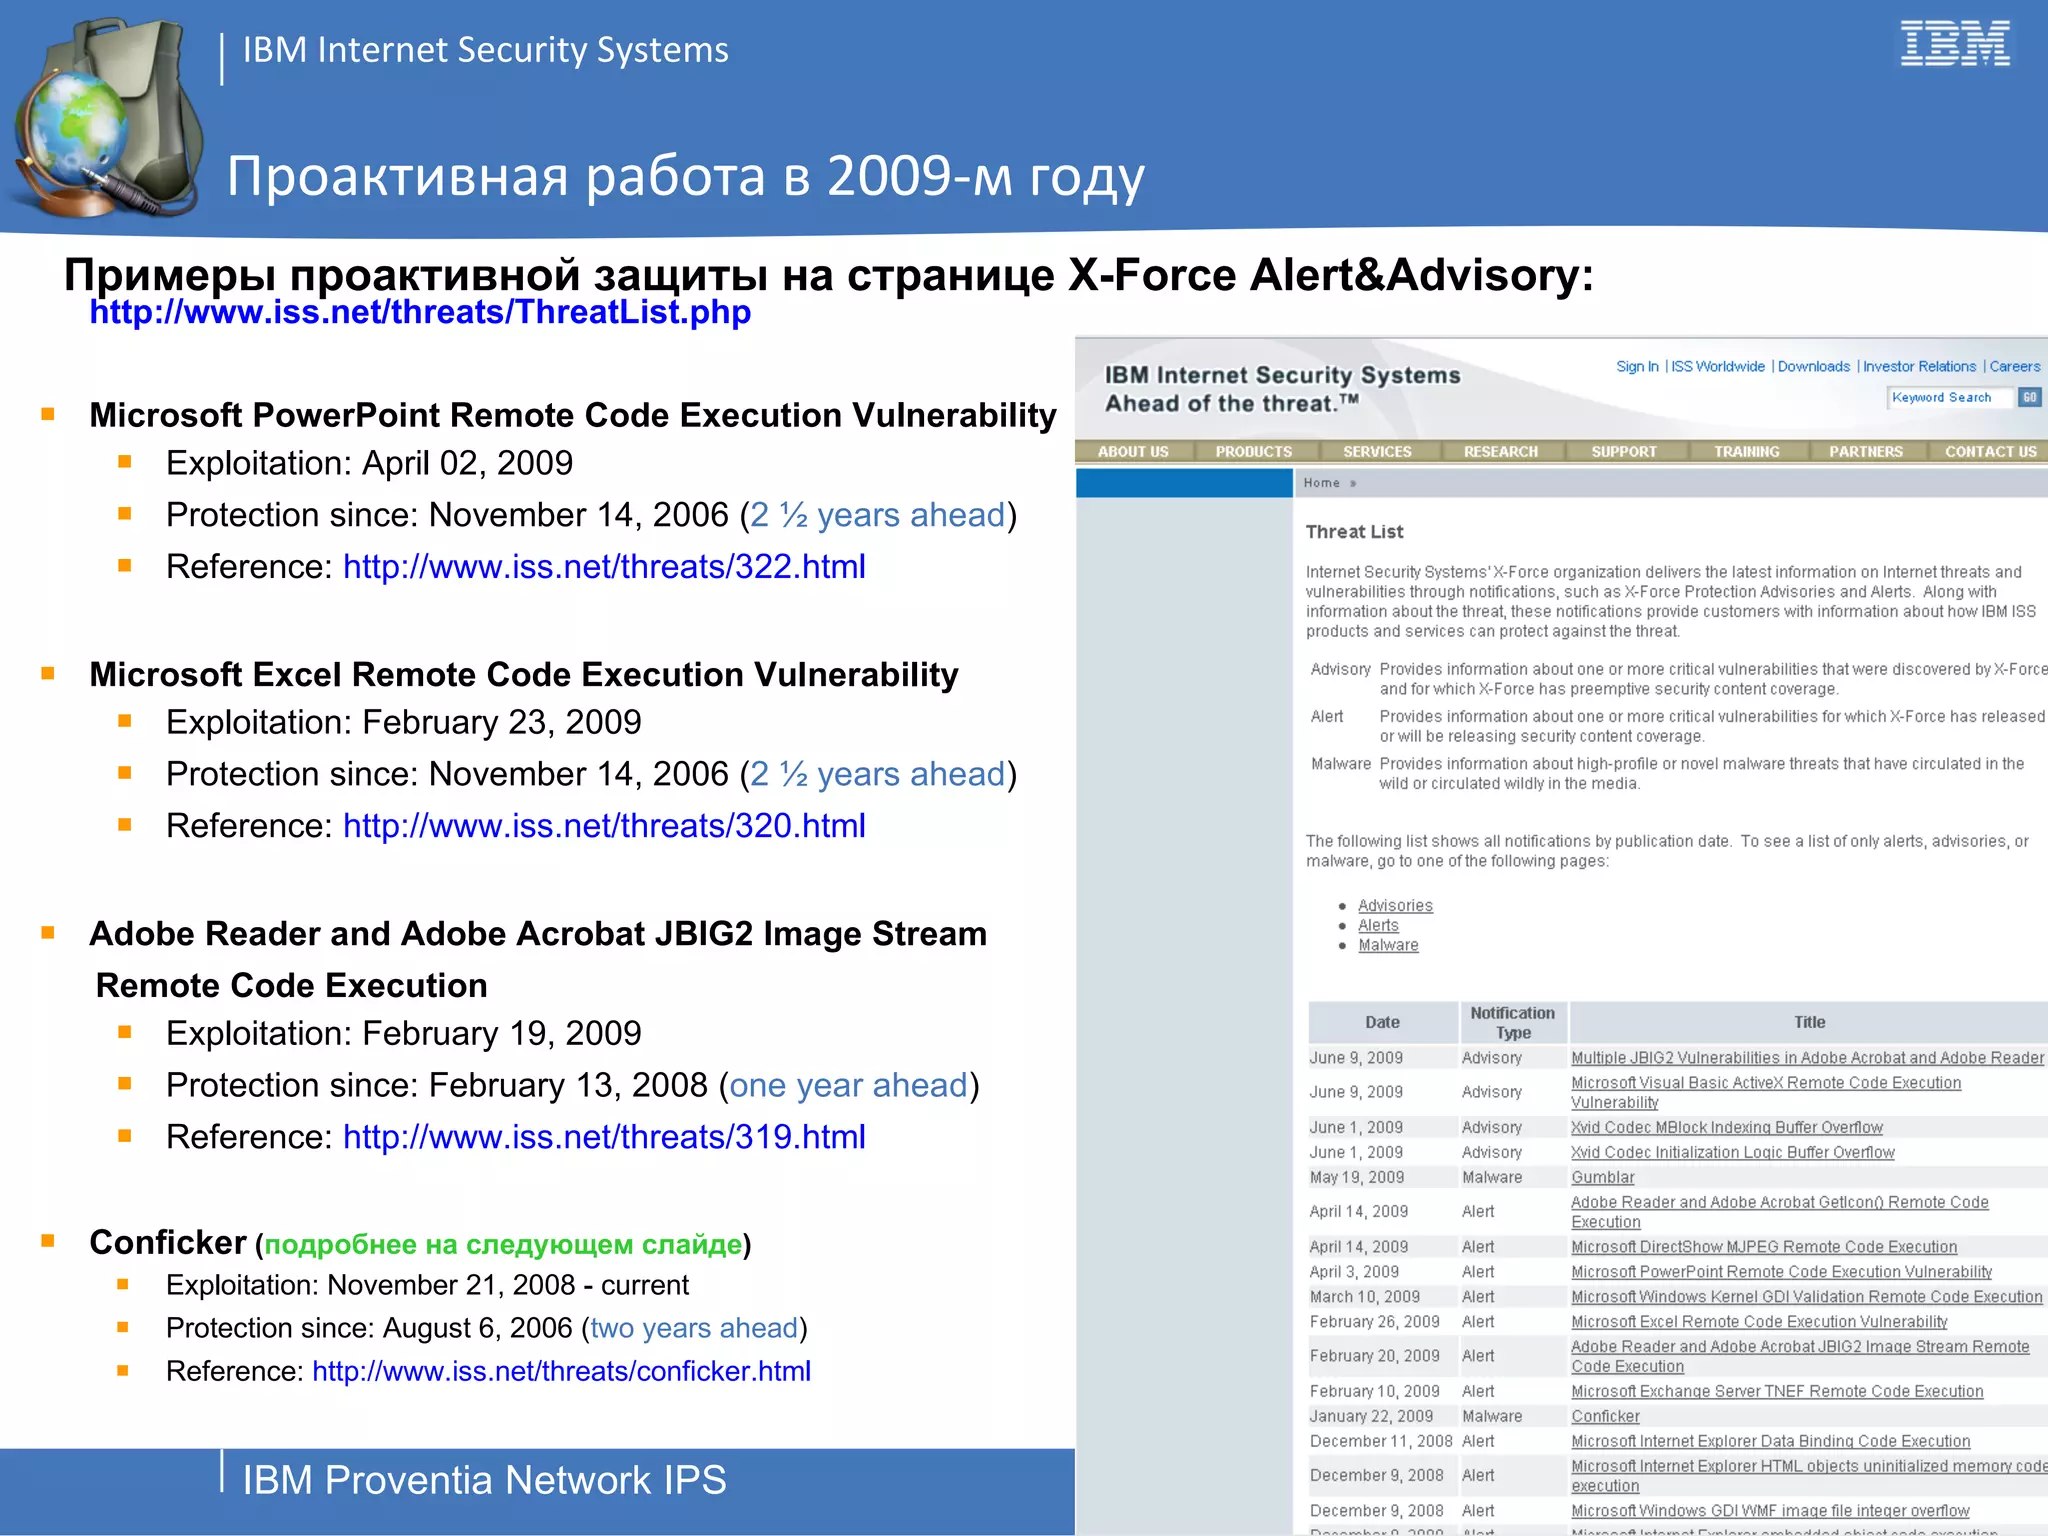Select 'Exploitation: February 23, 2009' bullet text
Image resolution: width=2048 pixels, height=1536 pixels.
tap(403, 722)
